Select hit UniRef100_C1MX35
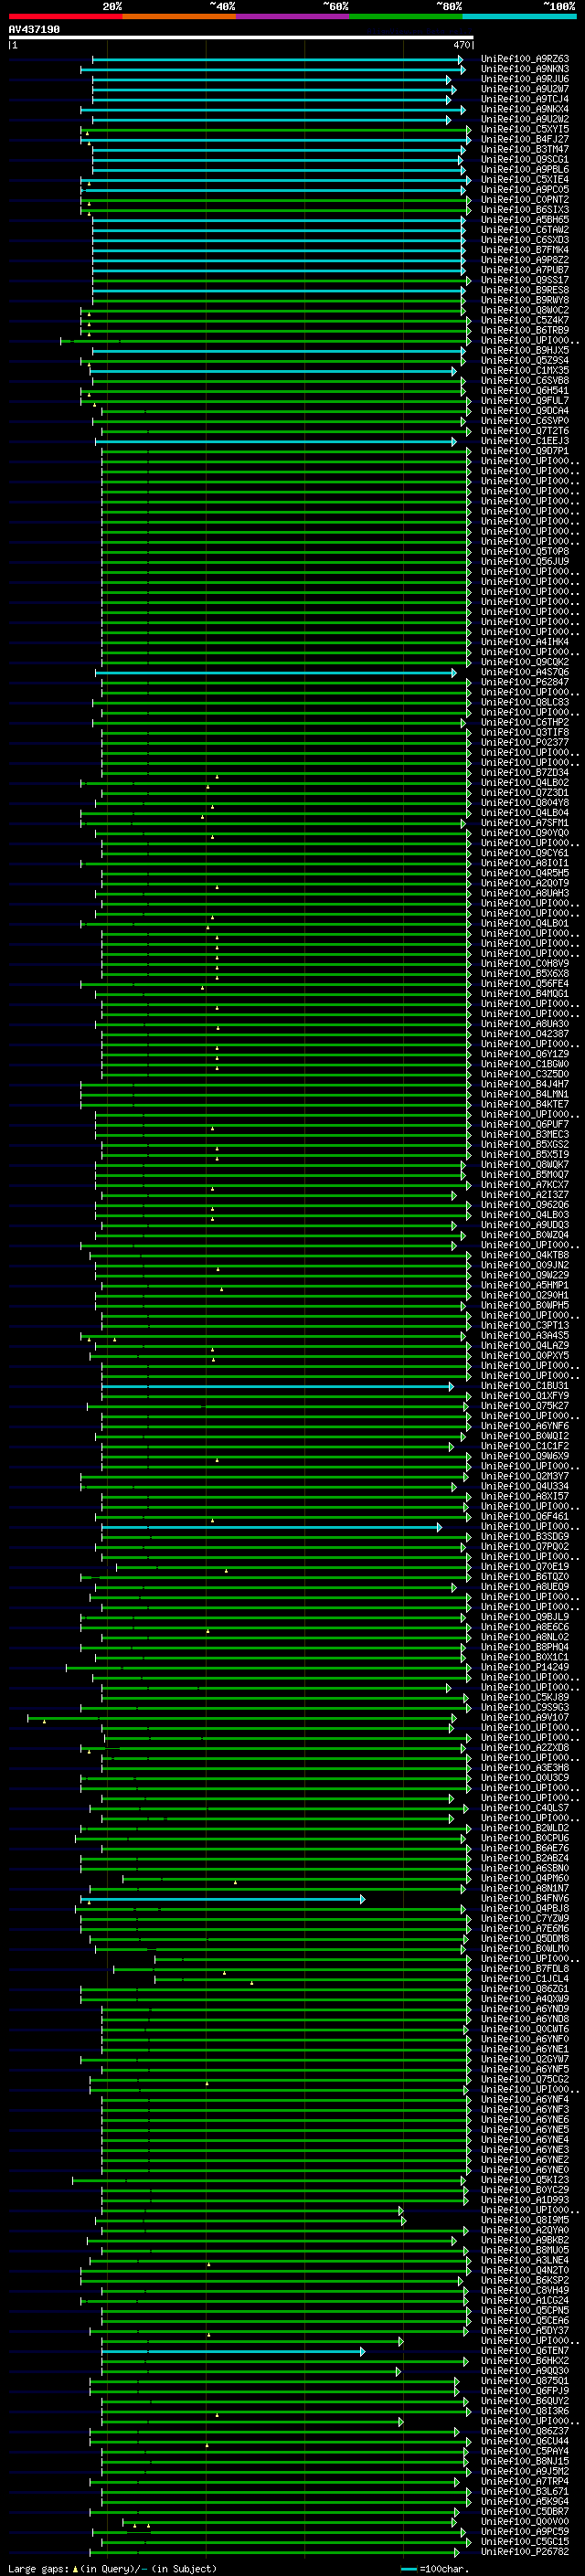585x2576 pixels. [525, 370]
